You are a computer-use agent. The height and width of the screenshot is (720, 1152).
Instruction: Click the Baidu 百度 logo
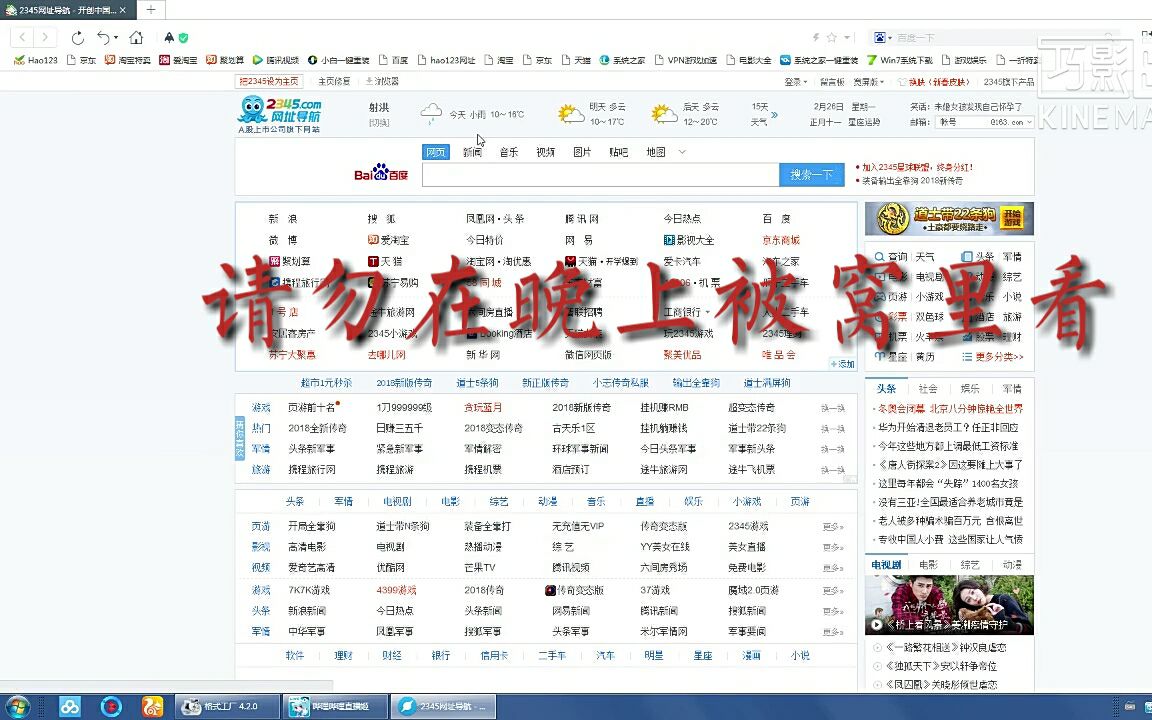coord(381,173)
